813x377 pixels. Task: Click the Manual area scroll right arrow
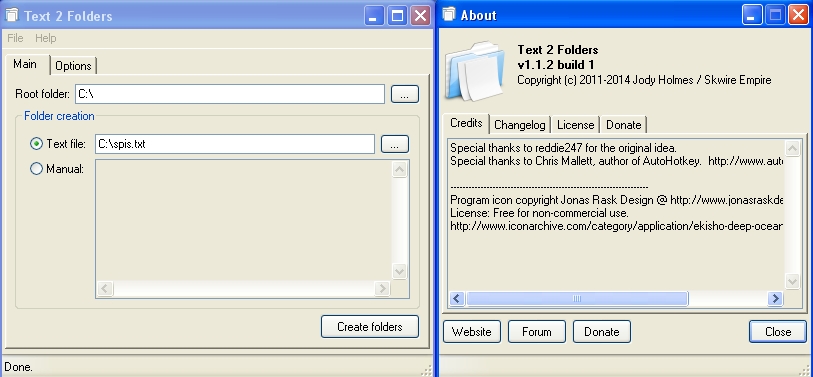click(382, 288)
